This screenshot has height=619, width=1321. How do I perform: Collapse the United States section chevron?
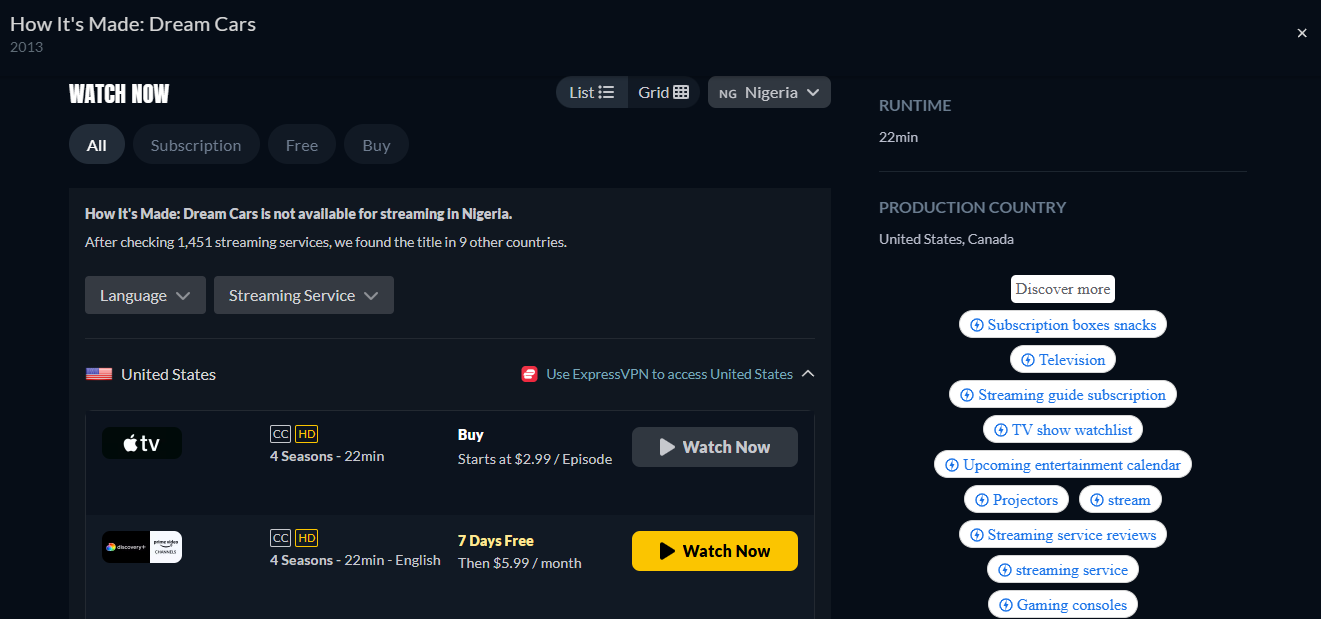tap(808, 374)
